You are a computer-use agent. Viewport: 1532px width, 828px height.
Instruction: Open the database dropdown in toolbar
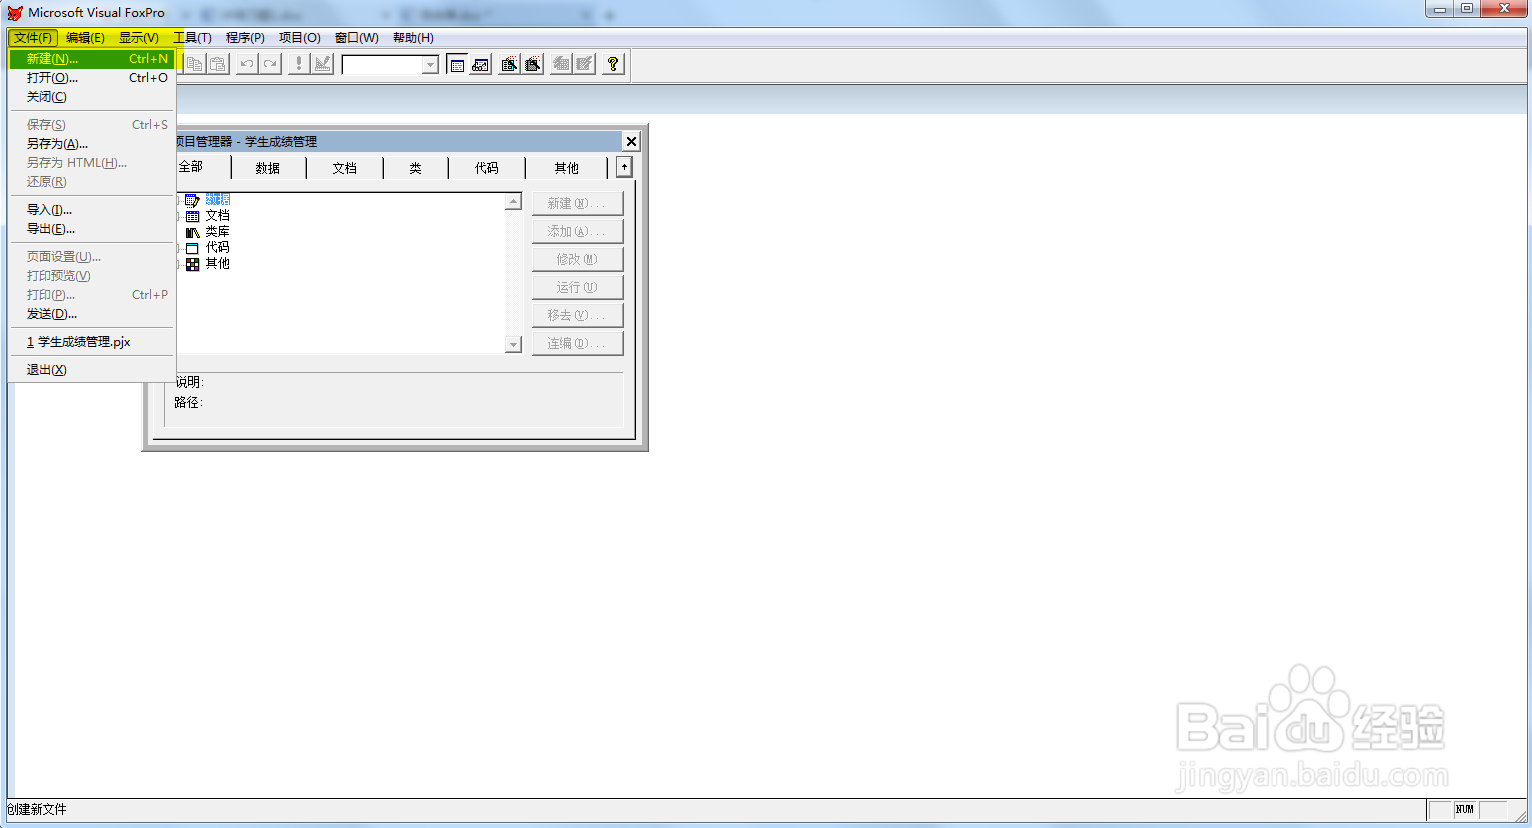(x=430, y=65)
